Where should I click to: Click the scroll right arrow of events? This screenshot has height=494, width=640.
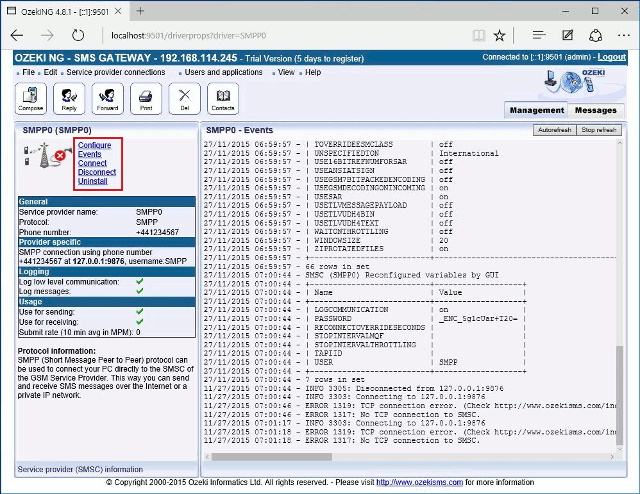coord(612,457)
